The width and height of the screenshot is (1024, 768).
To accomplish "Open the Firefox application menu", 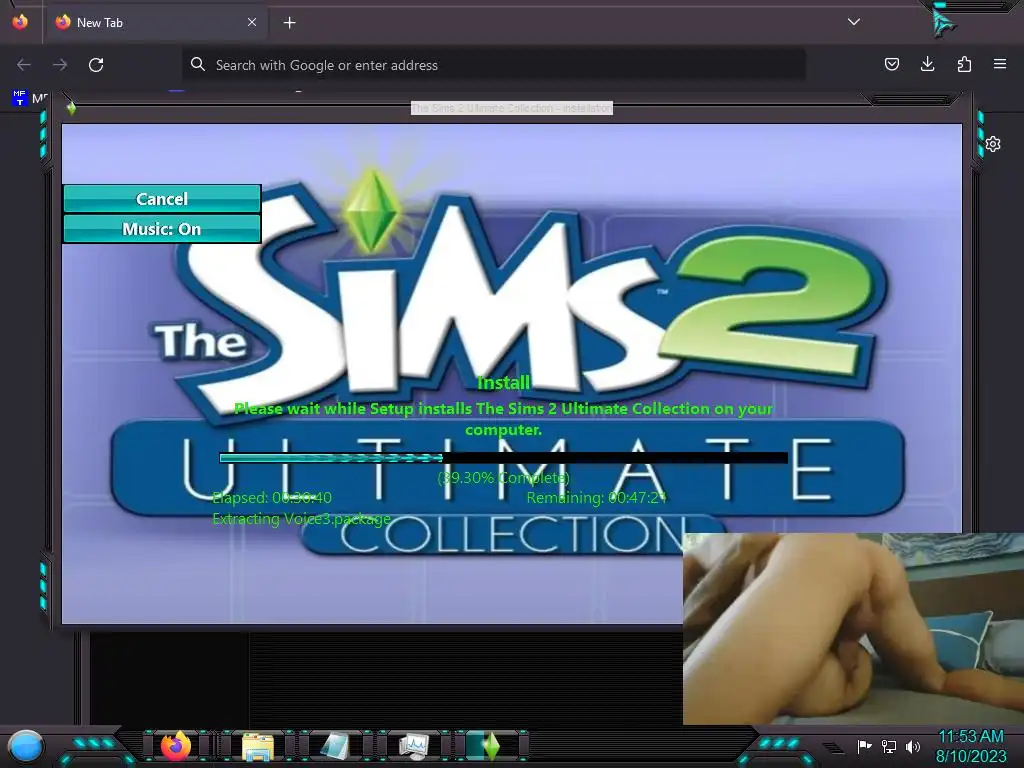I will [x=1000, y=64].
